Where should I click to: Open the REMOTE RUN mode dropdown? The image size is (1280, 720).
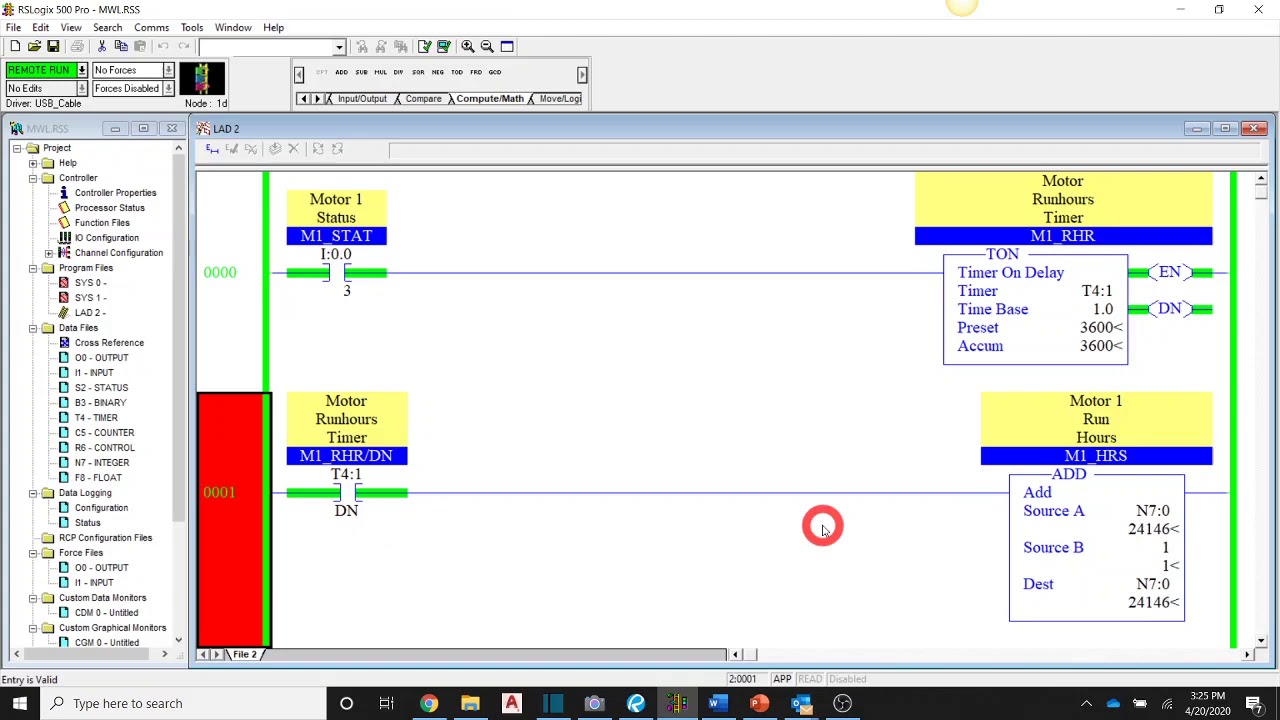tap(82, 70)
